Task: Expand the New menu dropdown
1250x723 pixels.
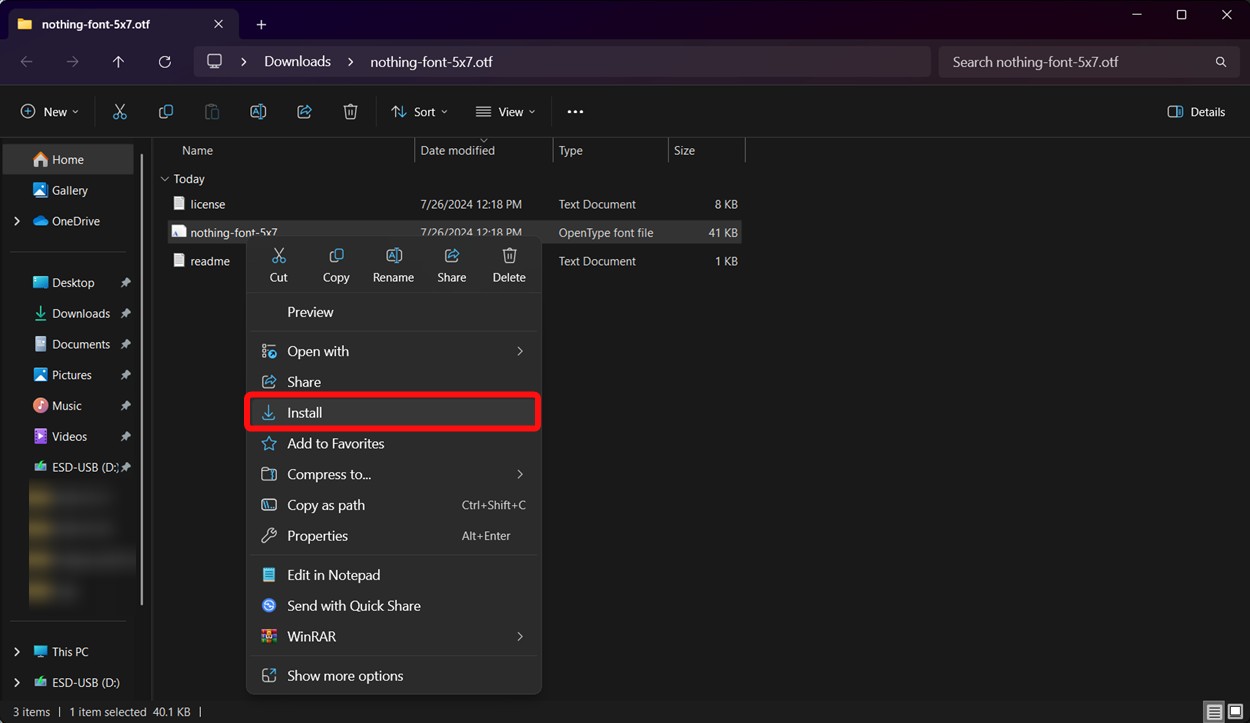Action: (48, 111)
